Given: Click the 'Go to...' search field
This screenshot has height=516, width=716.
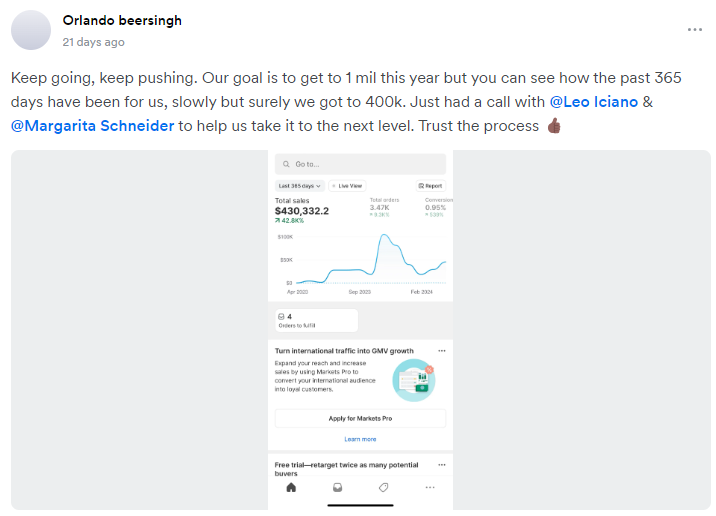Looking at the screenshot, I should [360, 164].
